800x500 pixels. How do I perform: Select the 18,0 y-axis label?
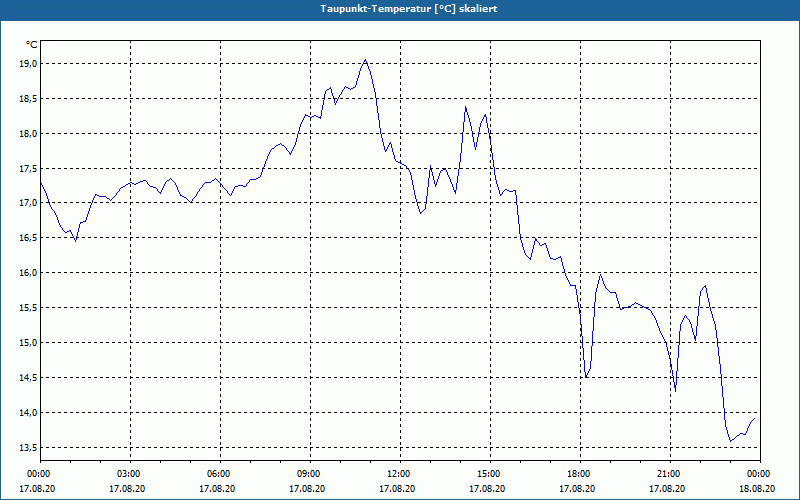[29, 134]
